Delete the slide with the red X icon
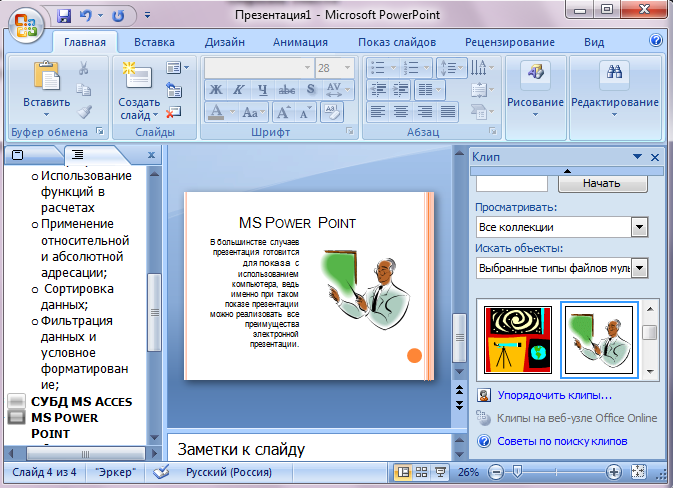Image resolution: width=673 pixels, height=488 pixels. (x=174, y=112)
